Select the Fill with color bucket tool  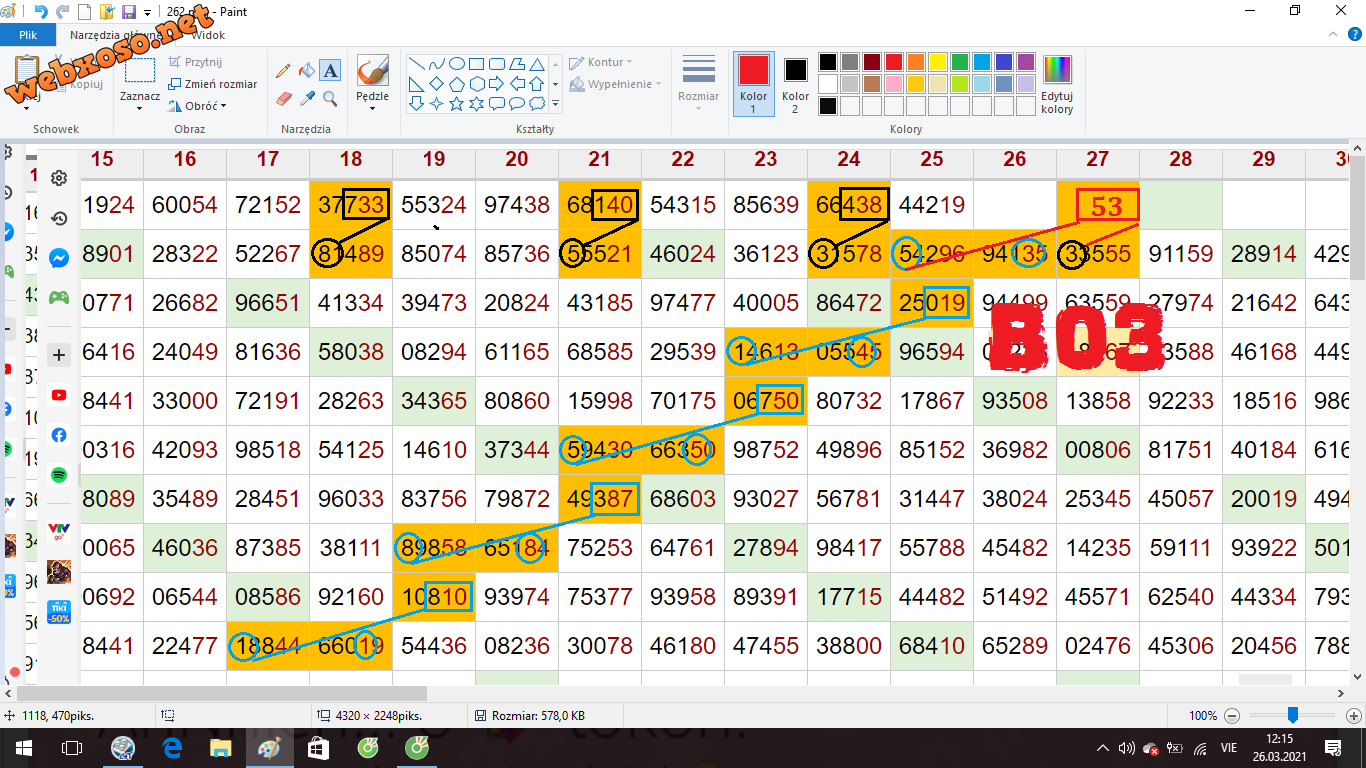pyautogui.click(x=307, y=71)
